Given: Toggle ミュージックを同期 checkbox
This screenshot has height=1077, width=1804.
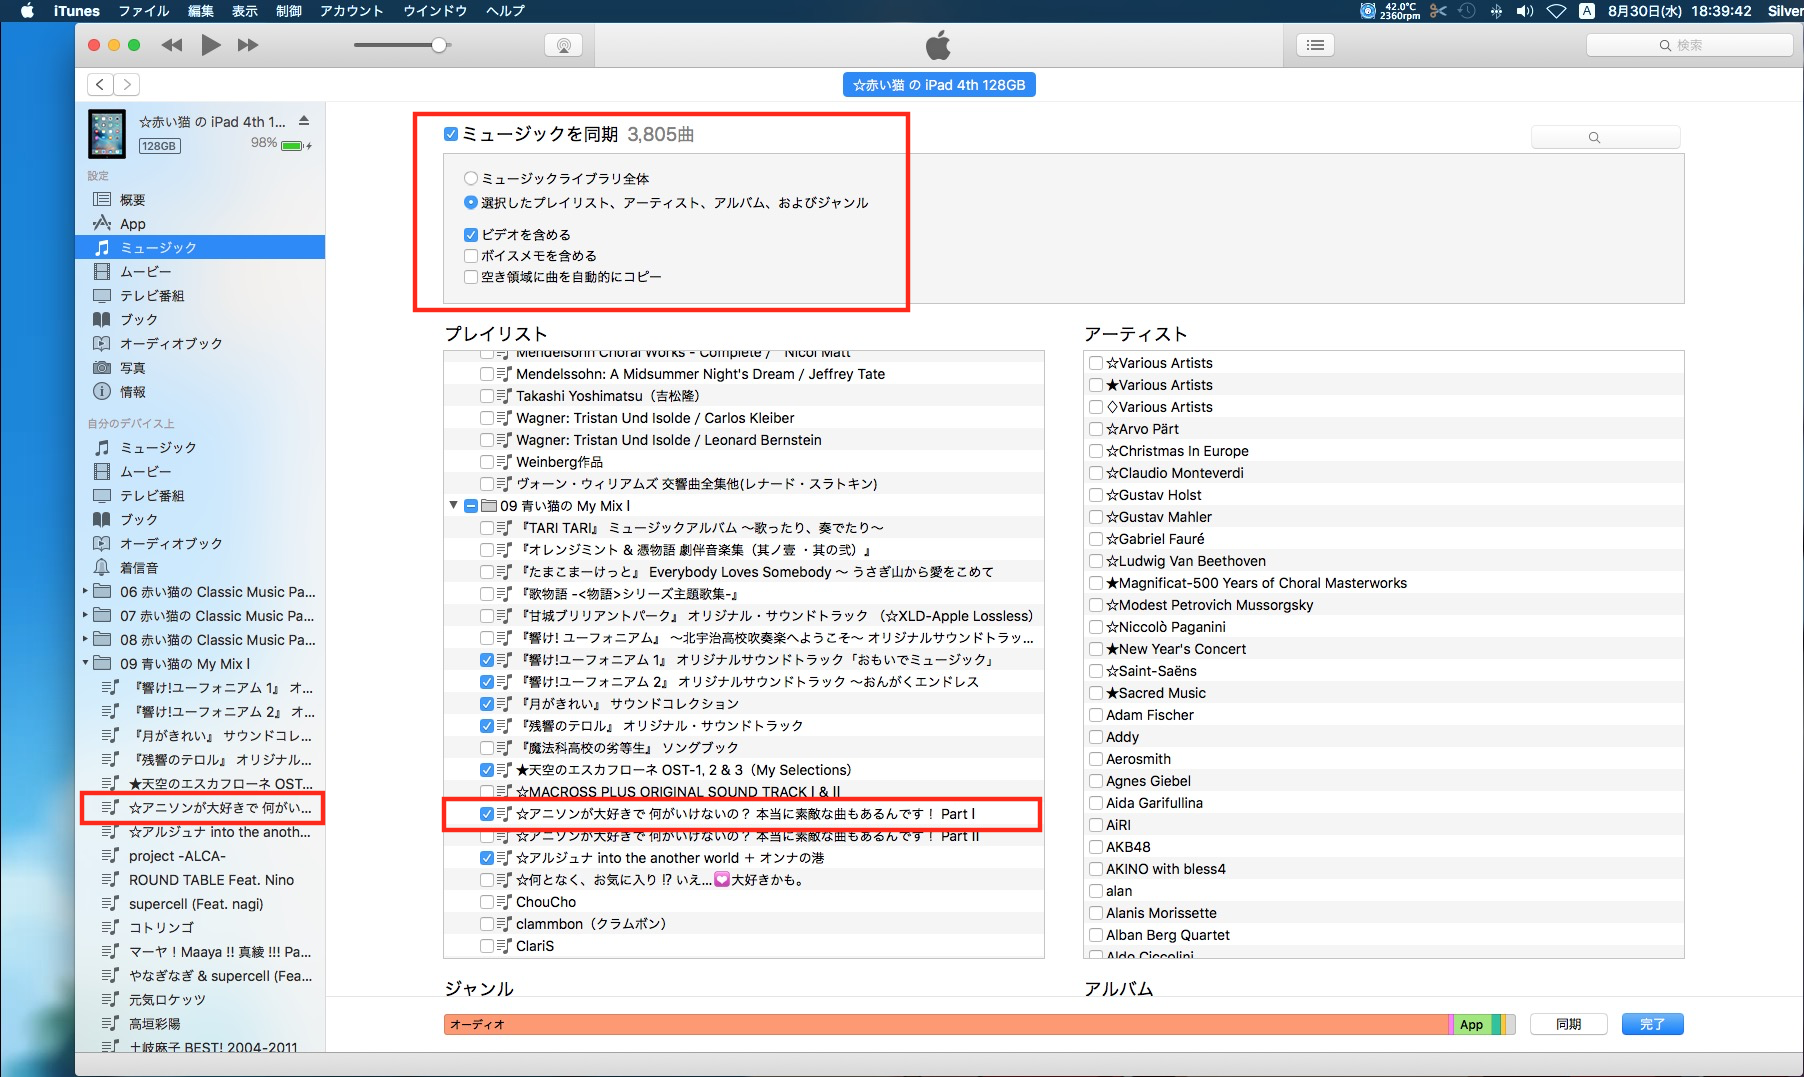Looking at the screenshot, I should point(451,134).
